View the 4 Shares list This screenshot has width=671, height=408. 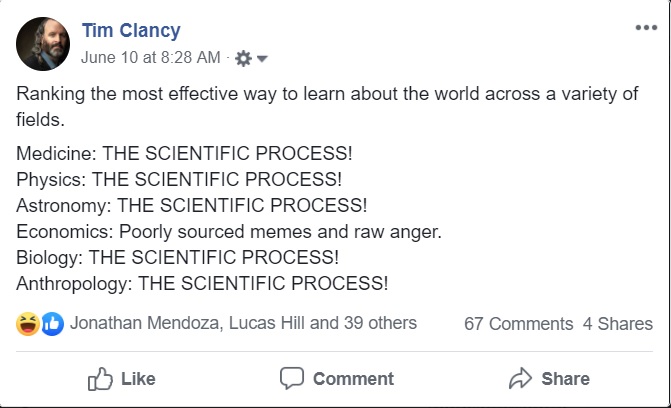(x=617, y=324)
